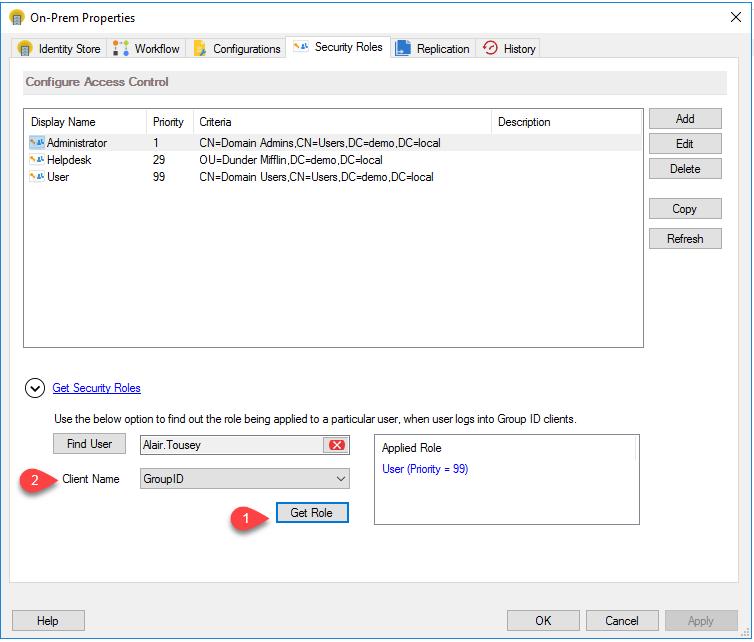
Task: Click the Get Role button
Action: click(312, 513)
